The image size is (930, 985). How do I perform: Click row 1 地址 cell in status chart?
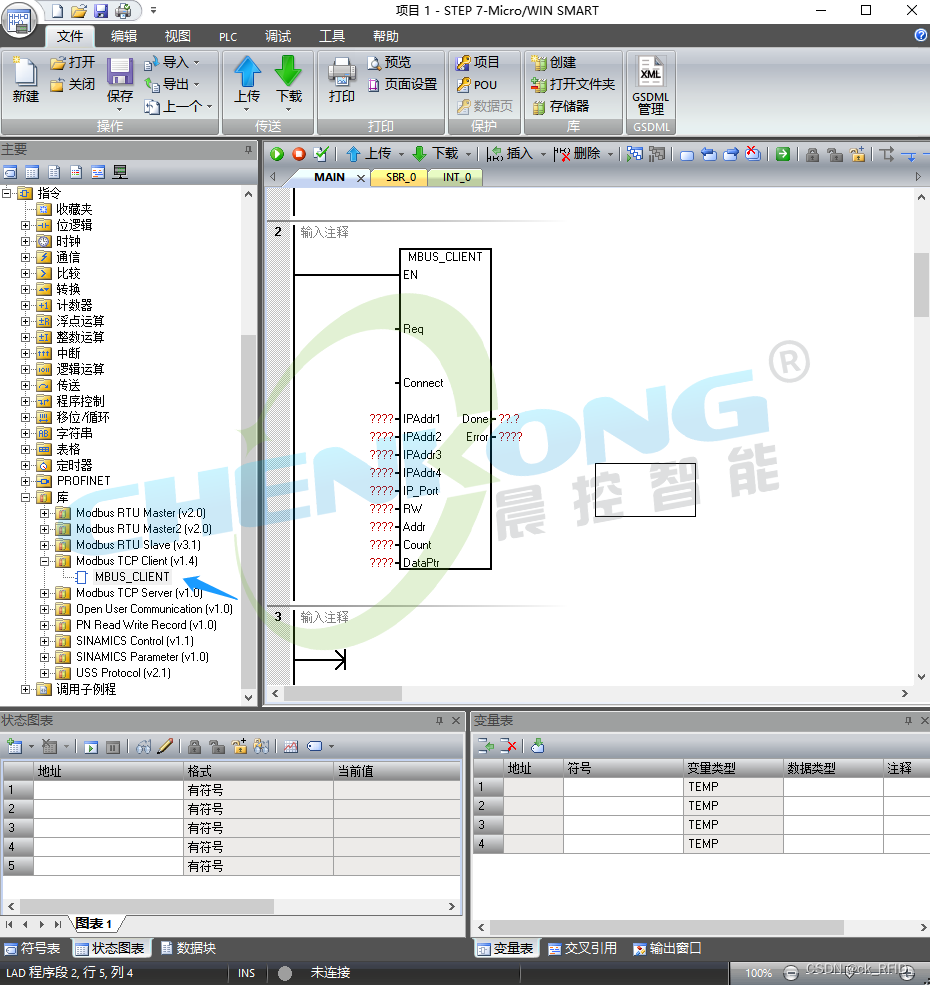click(x=108, y=790)
